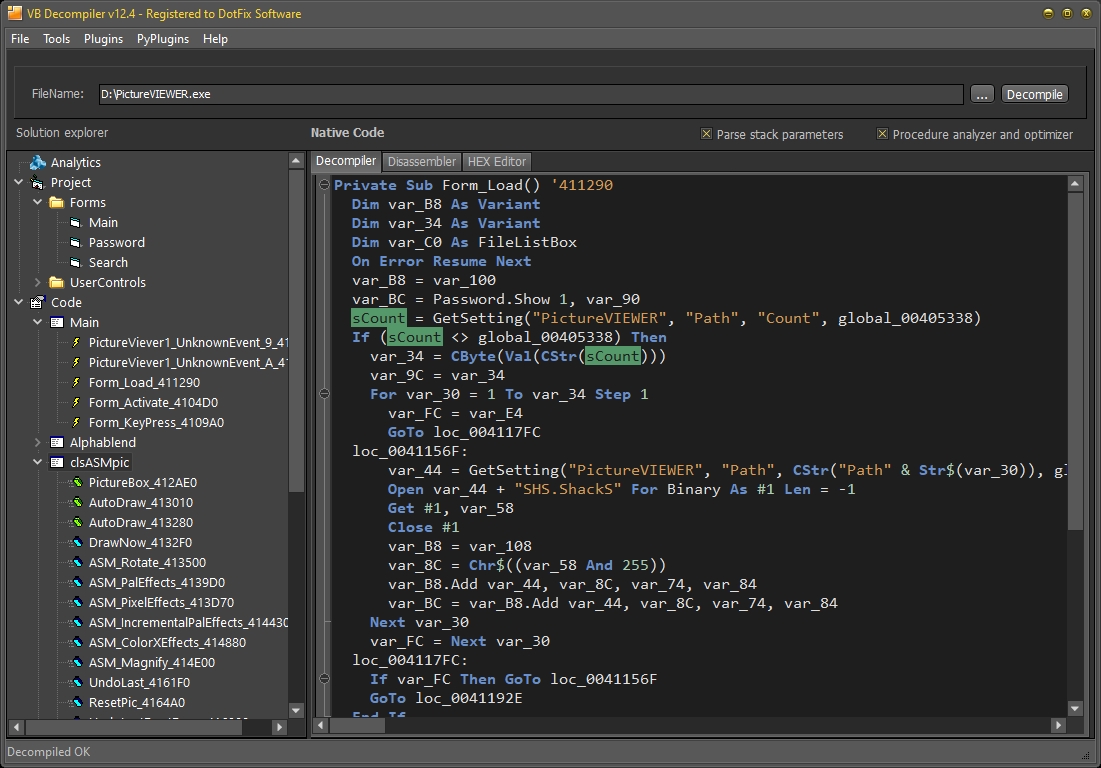The image size is (1101, 768).
Task: Click the Password form icon
Action: coord(76,242)
